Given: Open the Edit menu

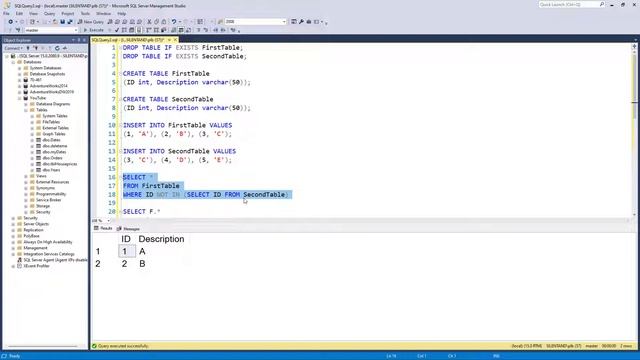Looking at the screenshot, I should 19,13.
